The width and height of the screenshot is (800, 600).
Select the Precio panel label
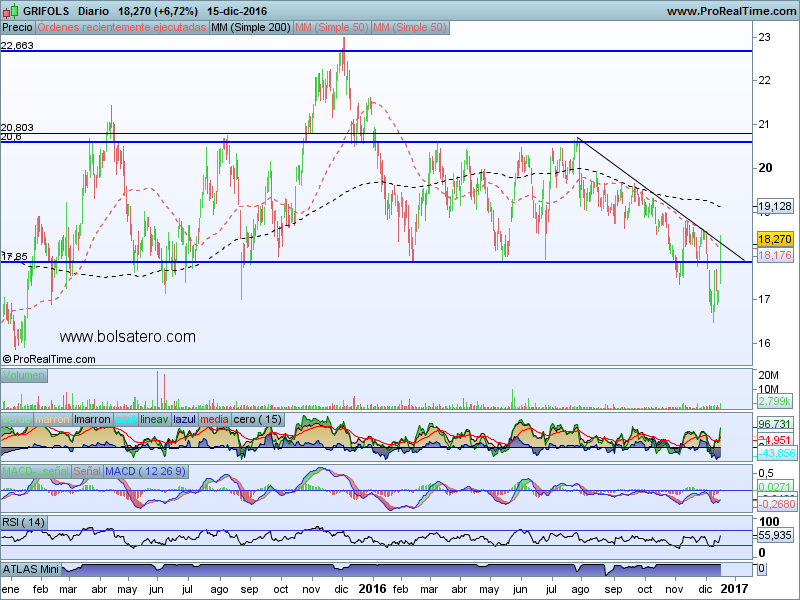point(17,27)
